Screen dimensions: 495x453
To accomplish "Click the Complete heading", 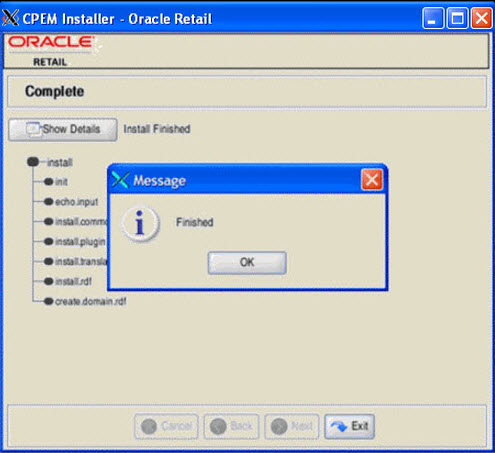I will 55,91.
